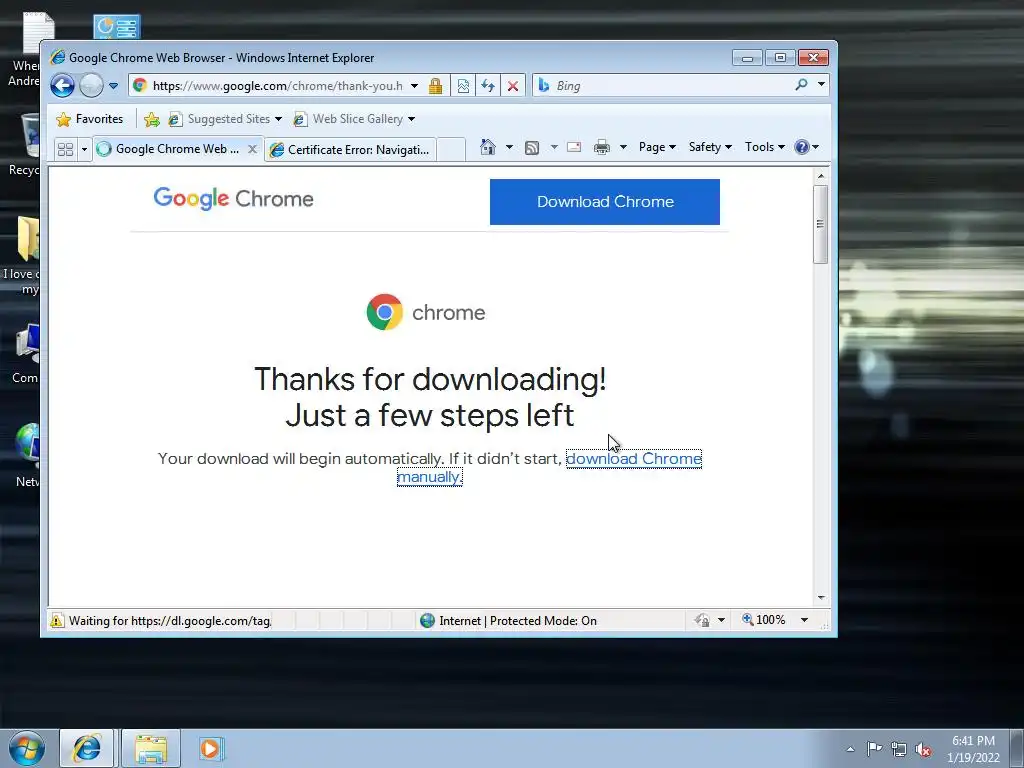
Task: Click the vertical scrollbar thumb
Action: [x=820, y=224]
